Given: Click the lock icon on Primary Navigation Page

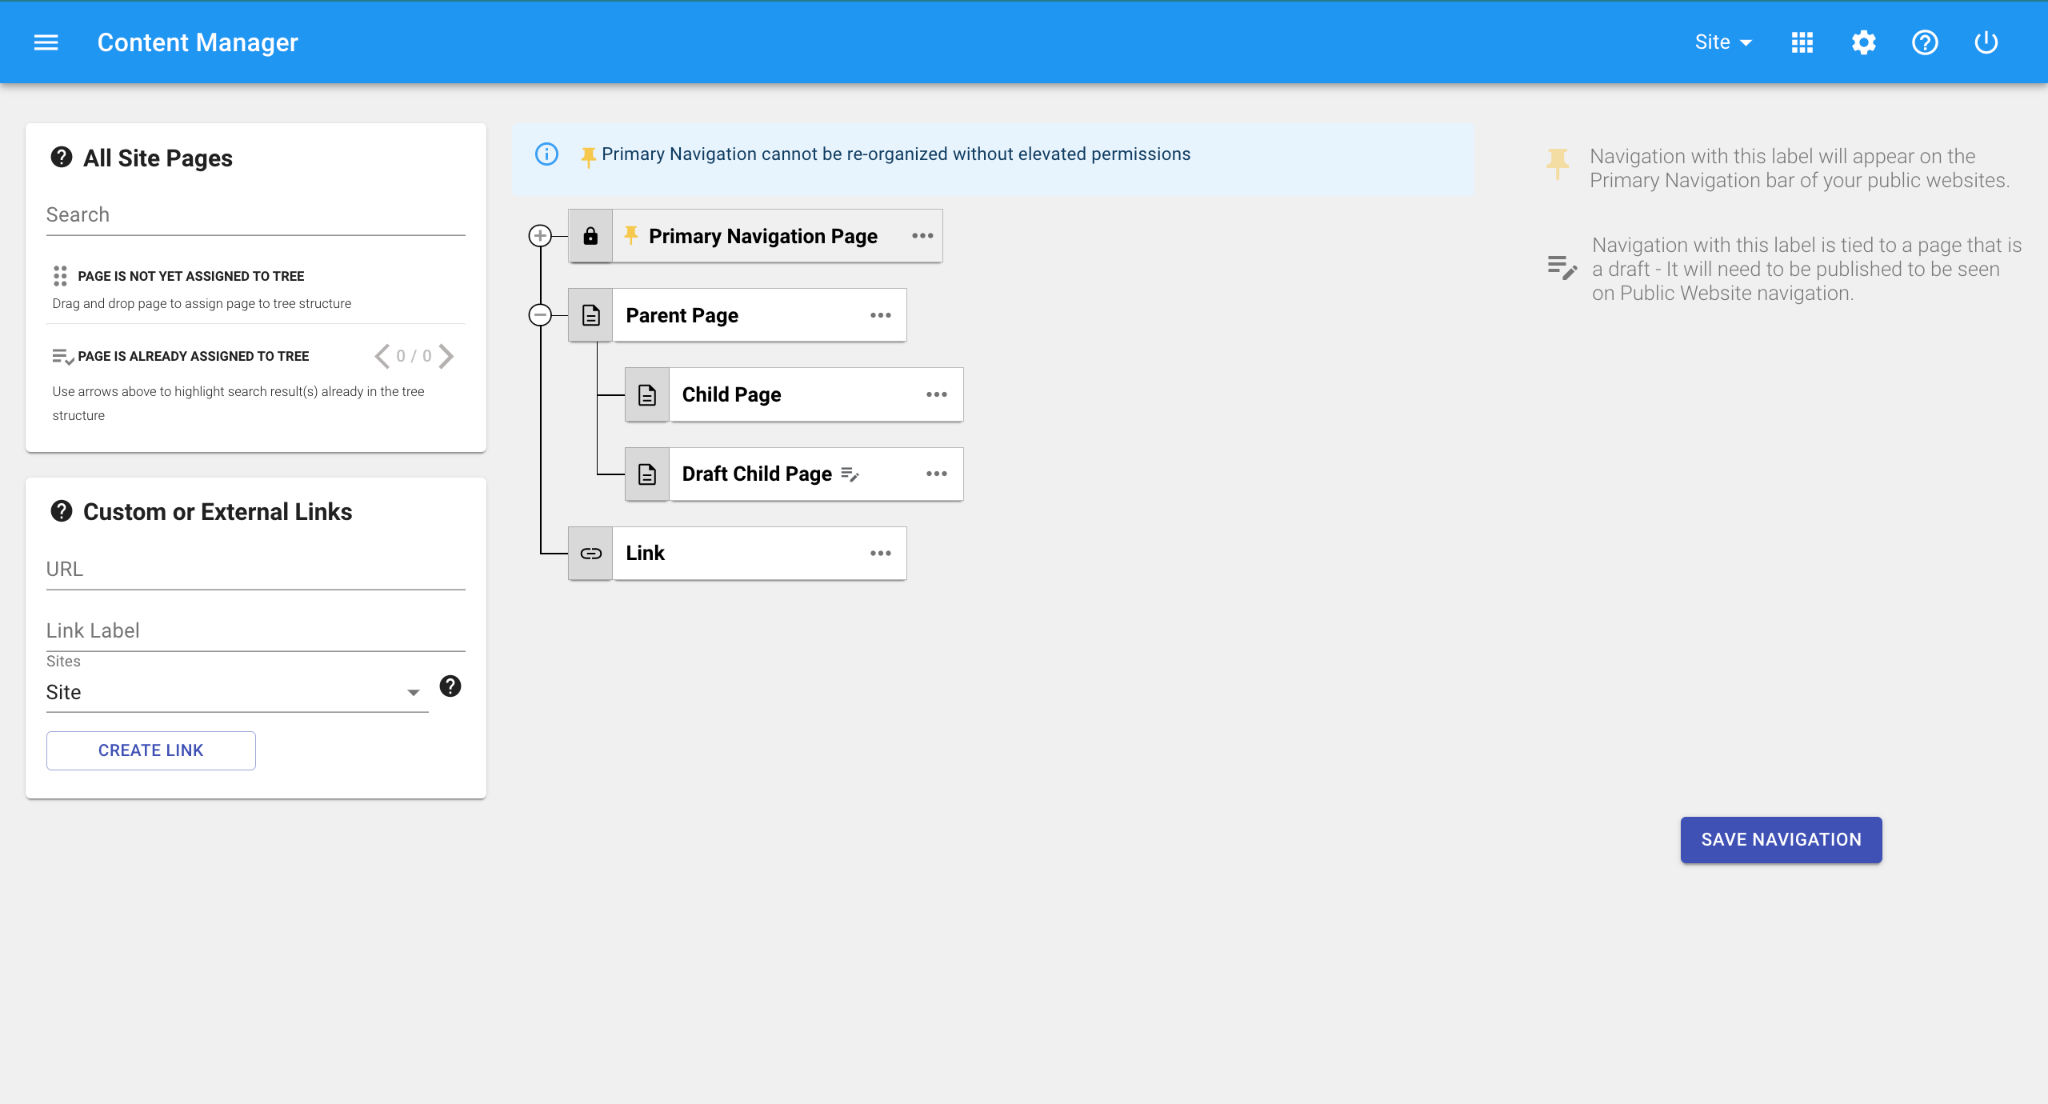Looking at the screenshot, I should [x=590, y=236].
